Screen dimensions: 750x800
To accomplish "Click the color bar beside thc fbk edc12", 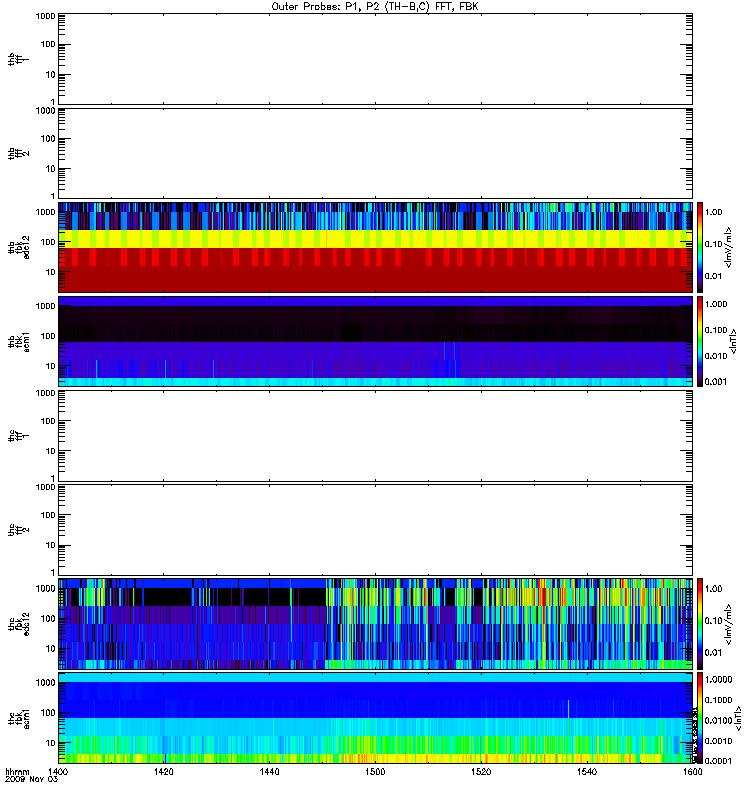I will 700,624.
